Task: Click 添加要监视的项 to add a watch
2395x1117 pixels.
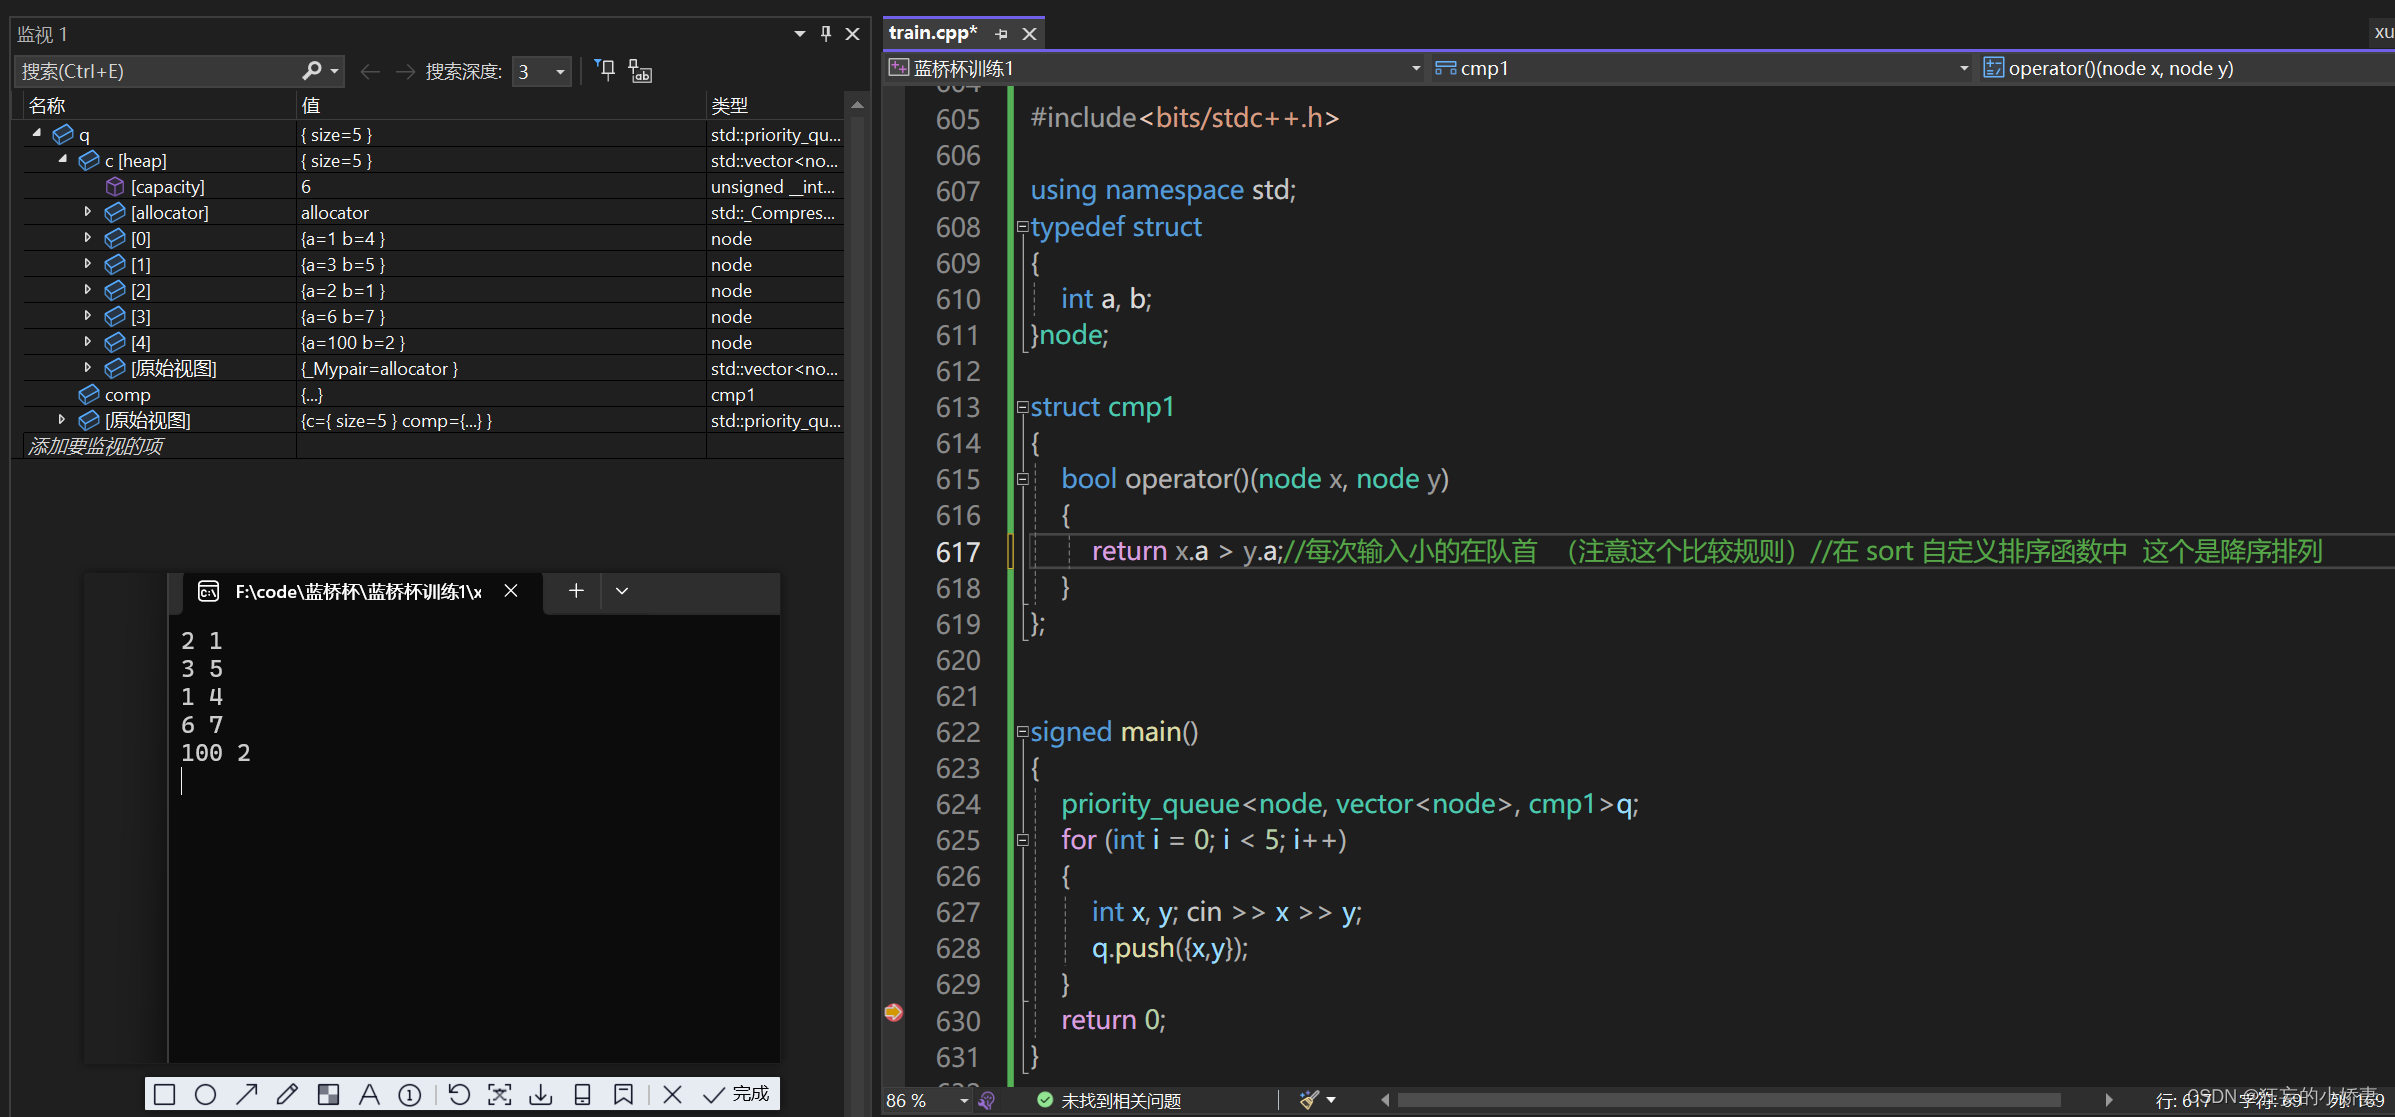Action: 95,446
